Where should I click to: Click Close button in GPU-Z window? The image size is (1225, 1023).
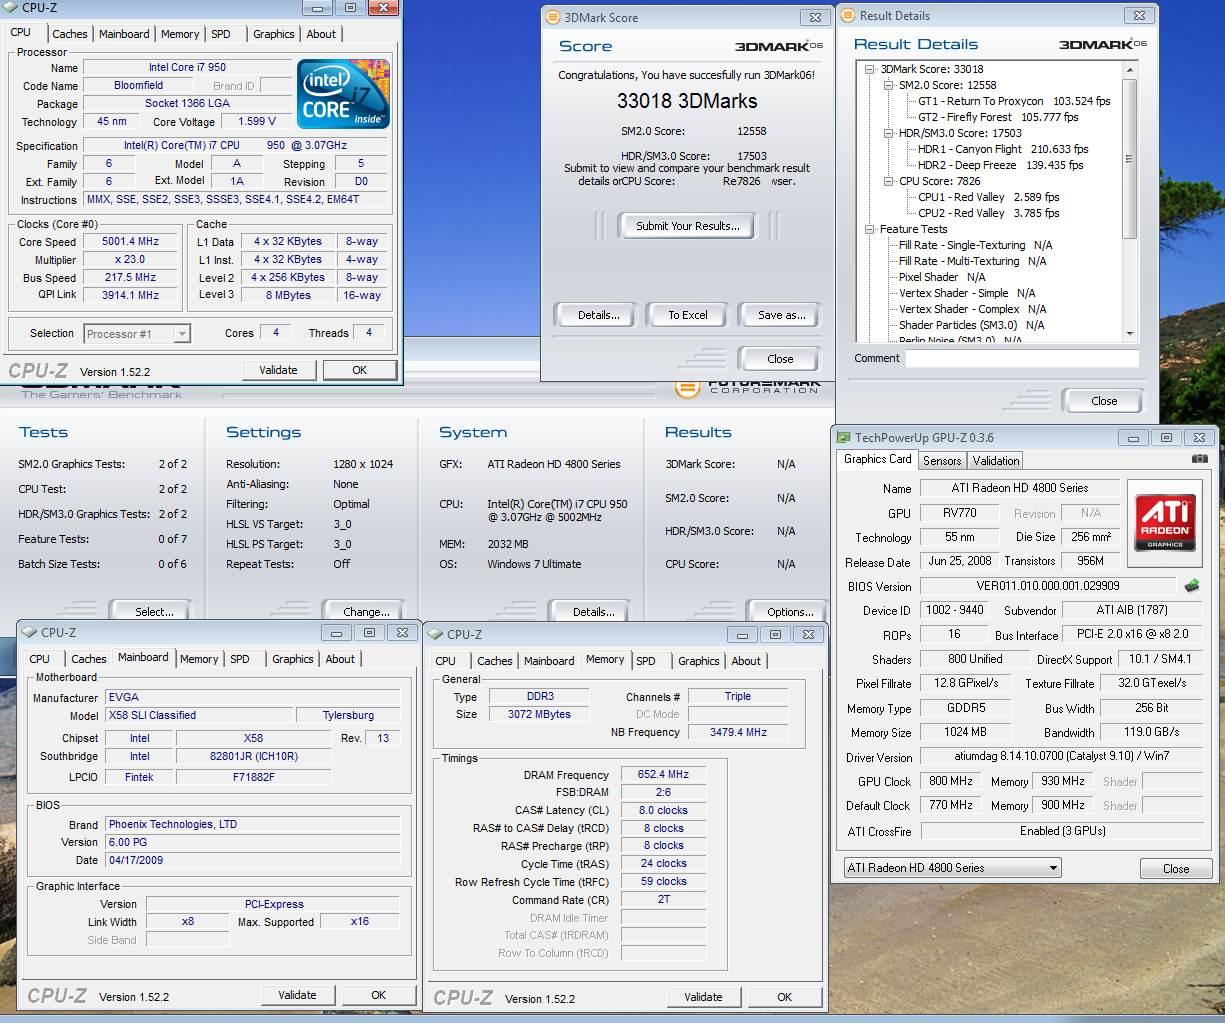1176,868
